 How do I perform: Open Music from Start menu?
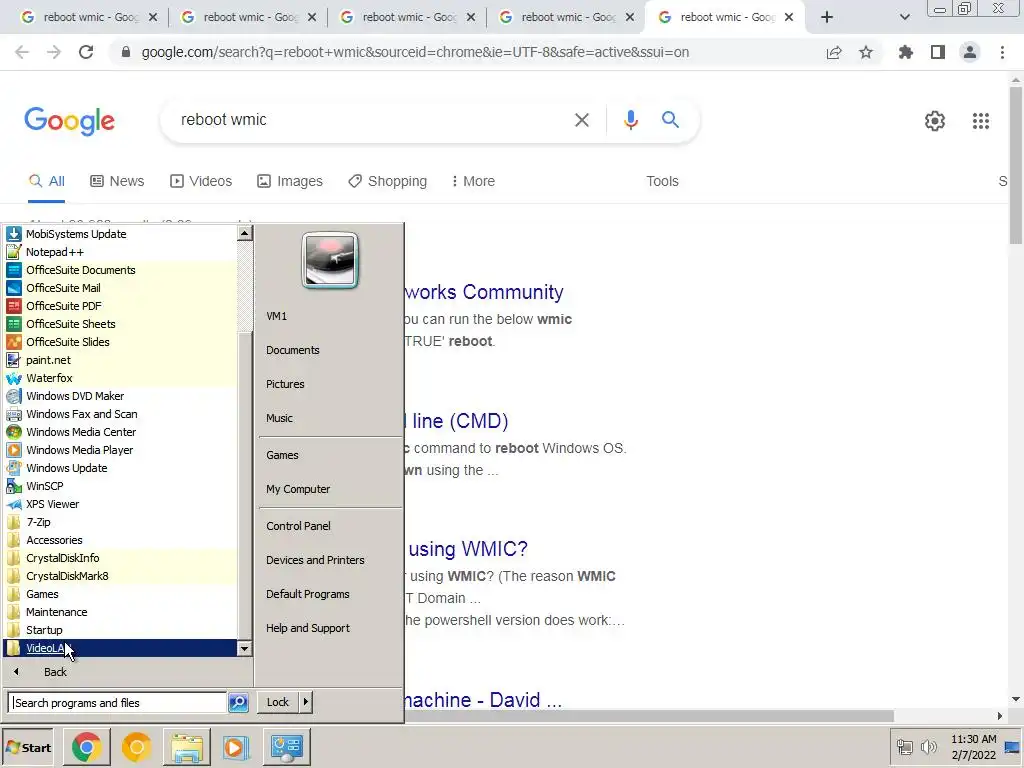coord(279,418)
